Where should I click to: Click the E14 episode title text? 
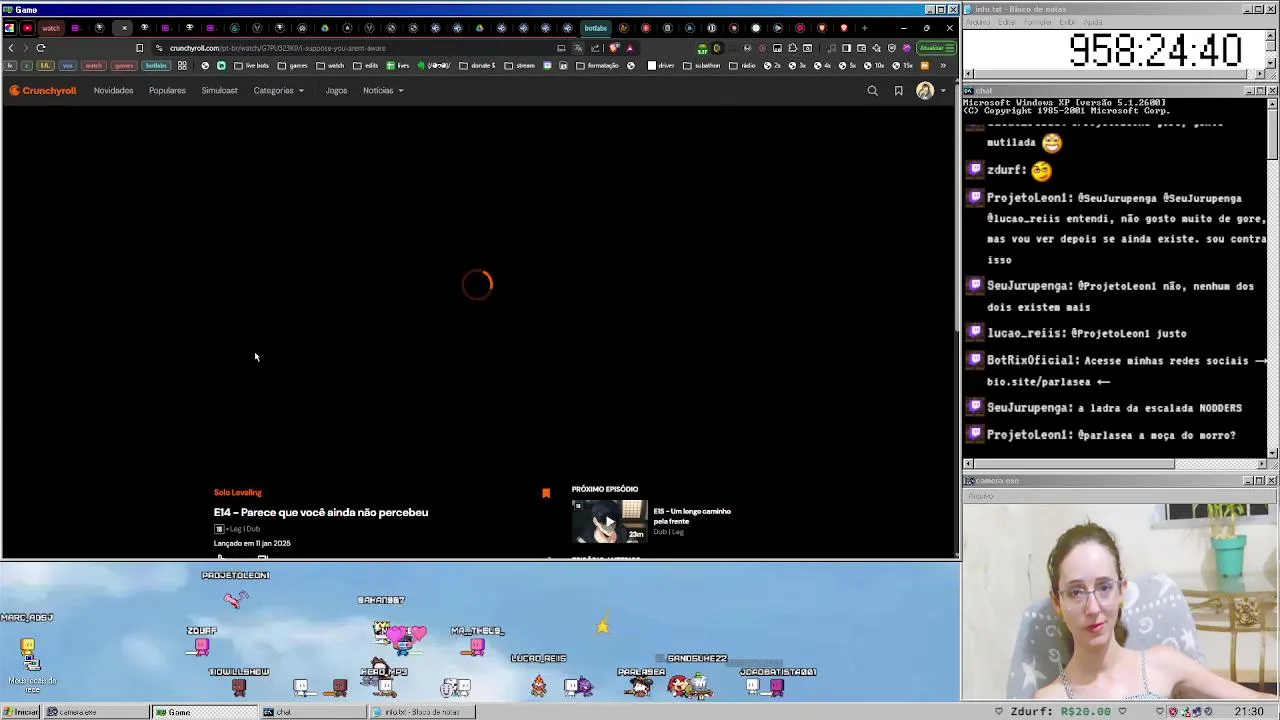321,513
